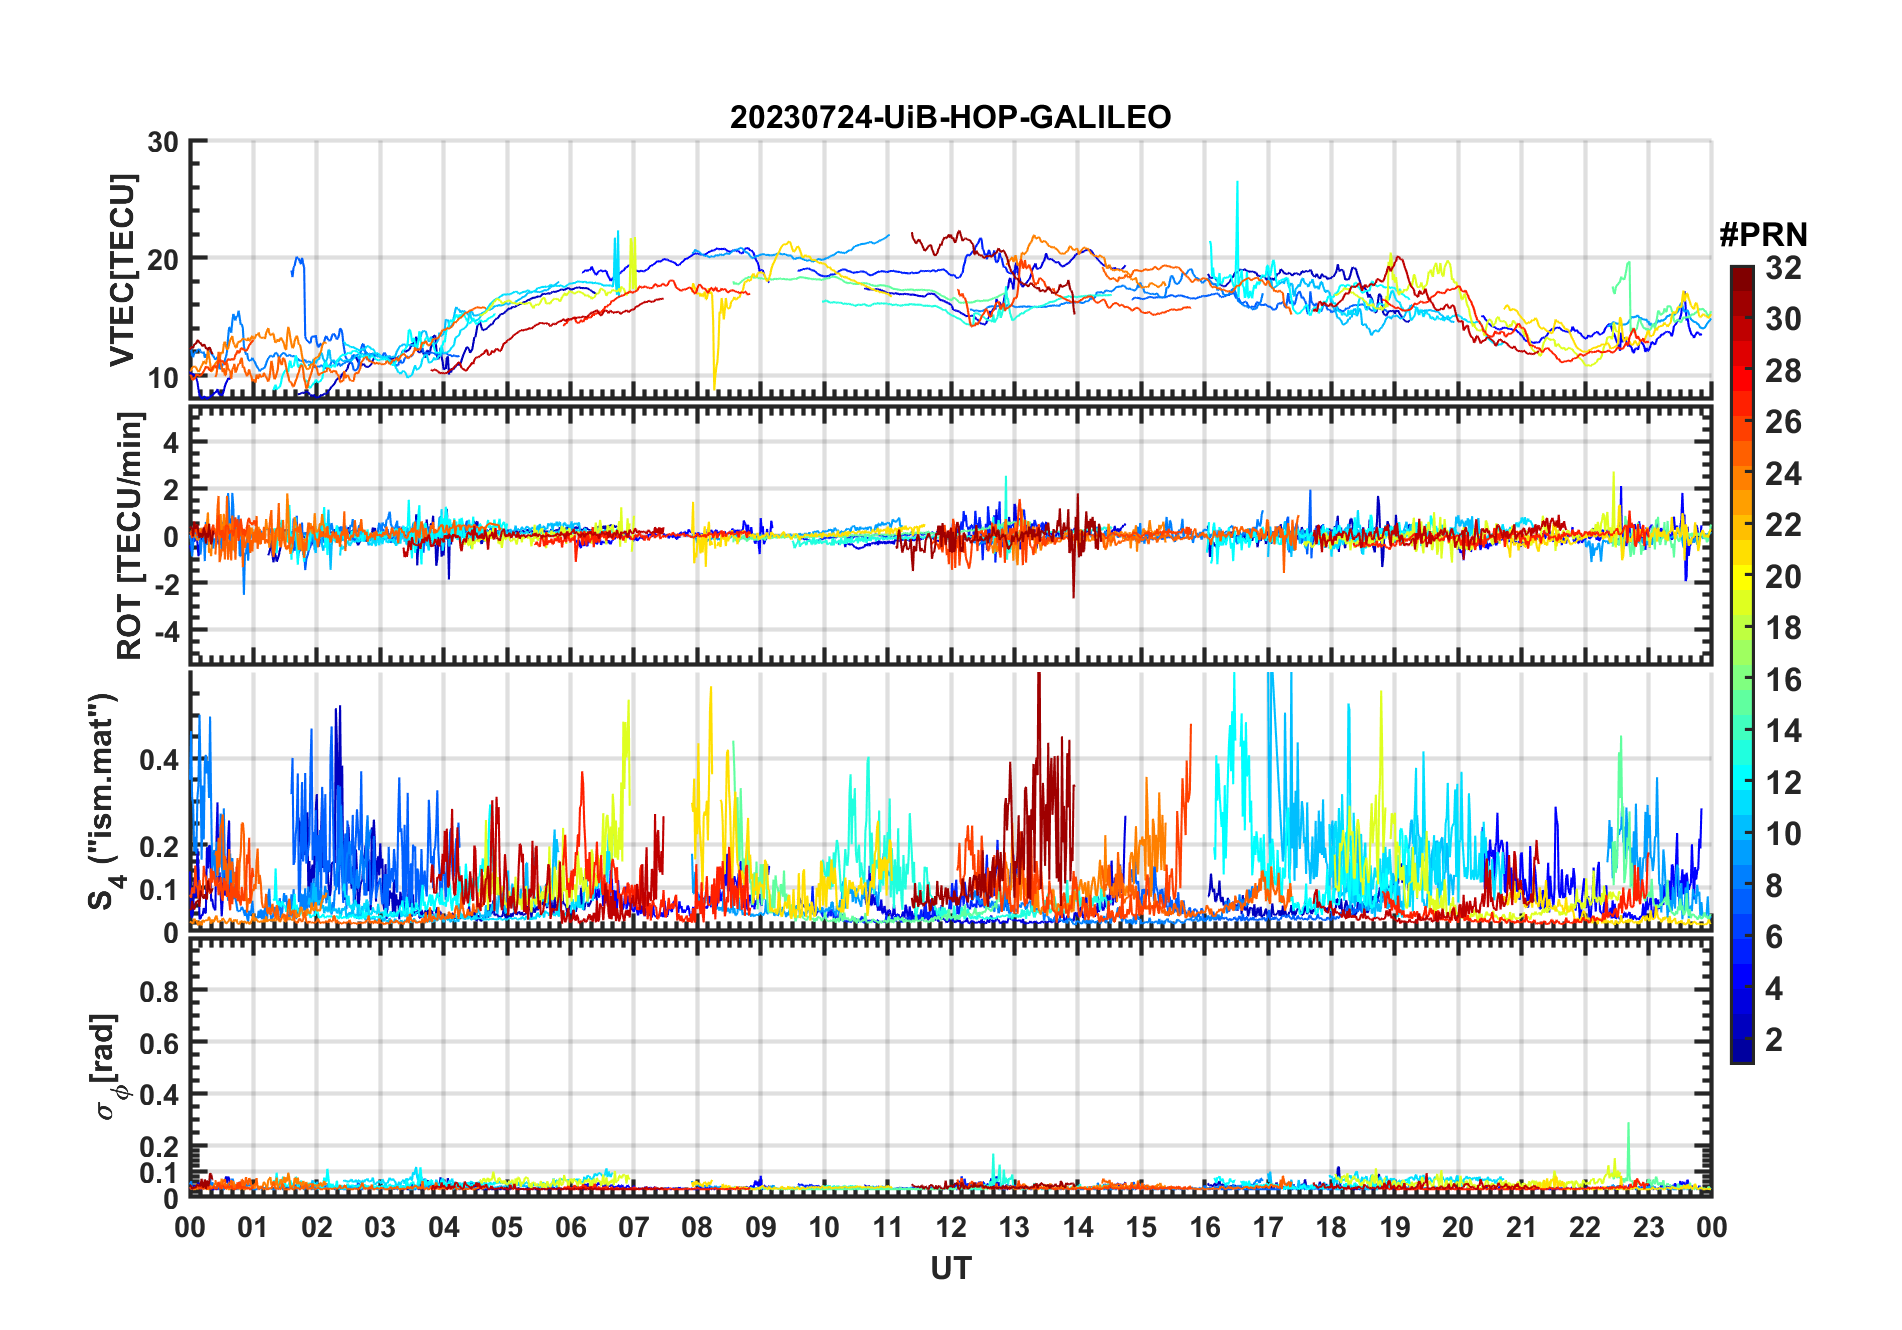Screen dimensions: 1902x1330
Task: Click ROT axis tick label "4"
Action: point(171,443)
